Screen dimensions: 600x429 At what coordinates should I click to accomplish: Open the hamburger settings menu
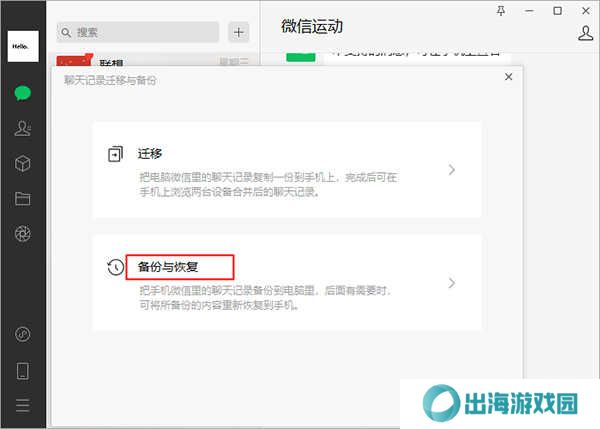(x=23, y=405)
